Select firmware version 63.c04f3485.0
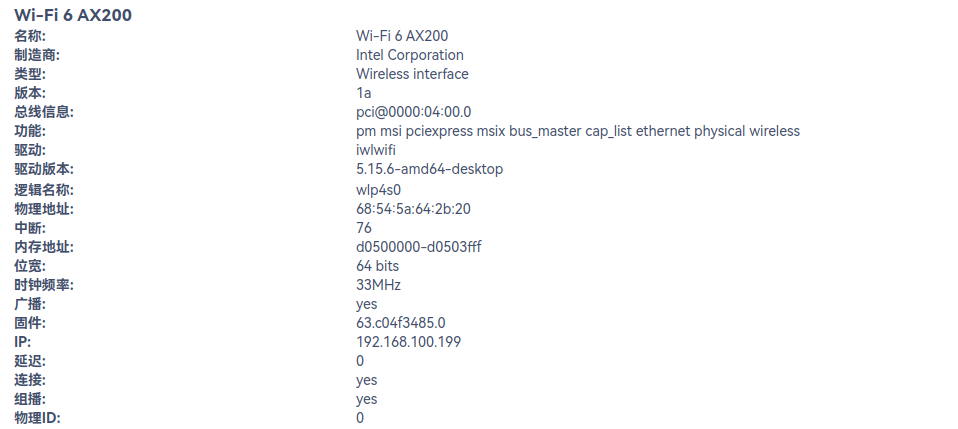This screenshot has height=429, width=958. point(400,323)
